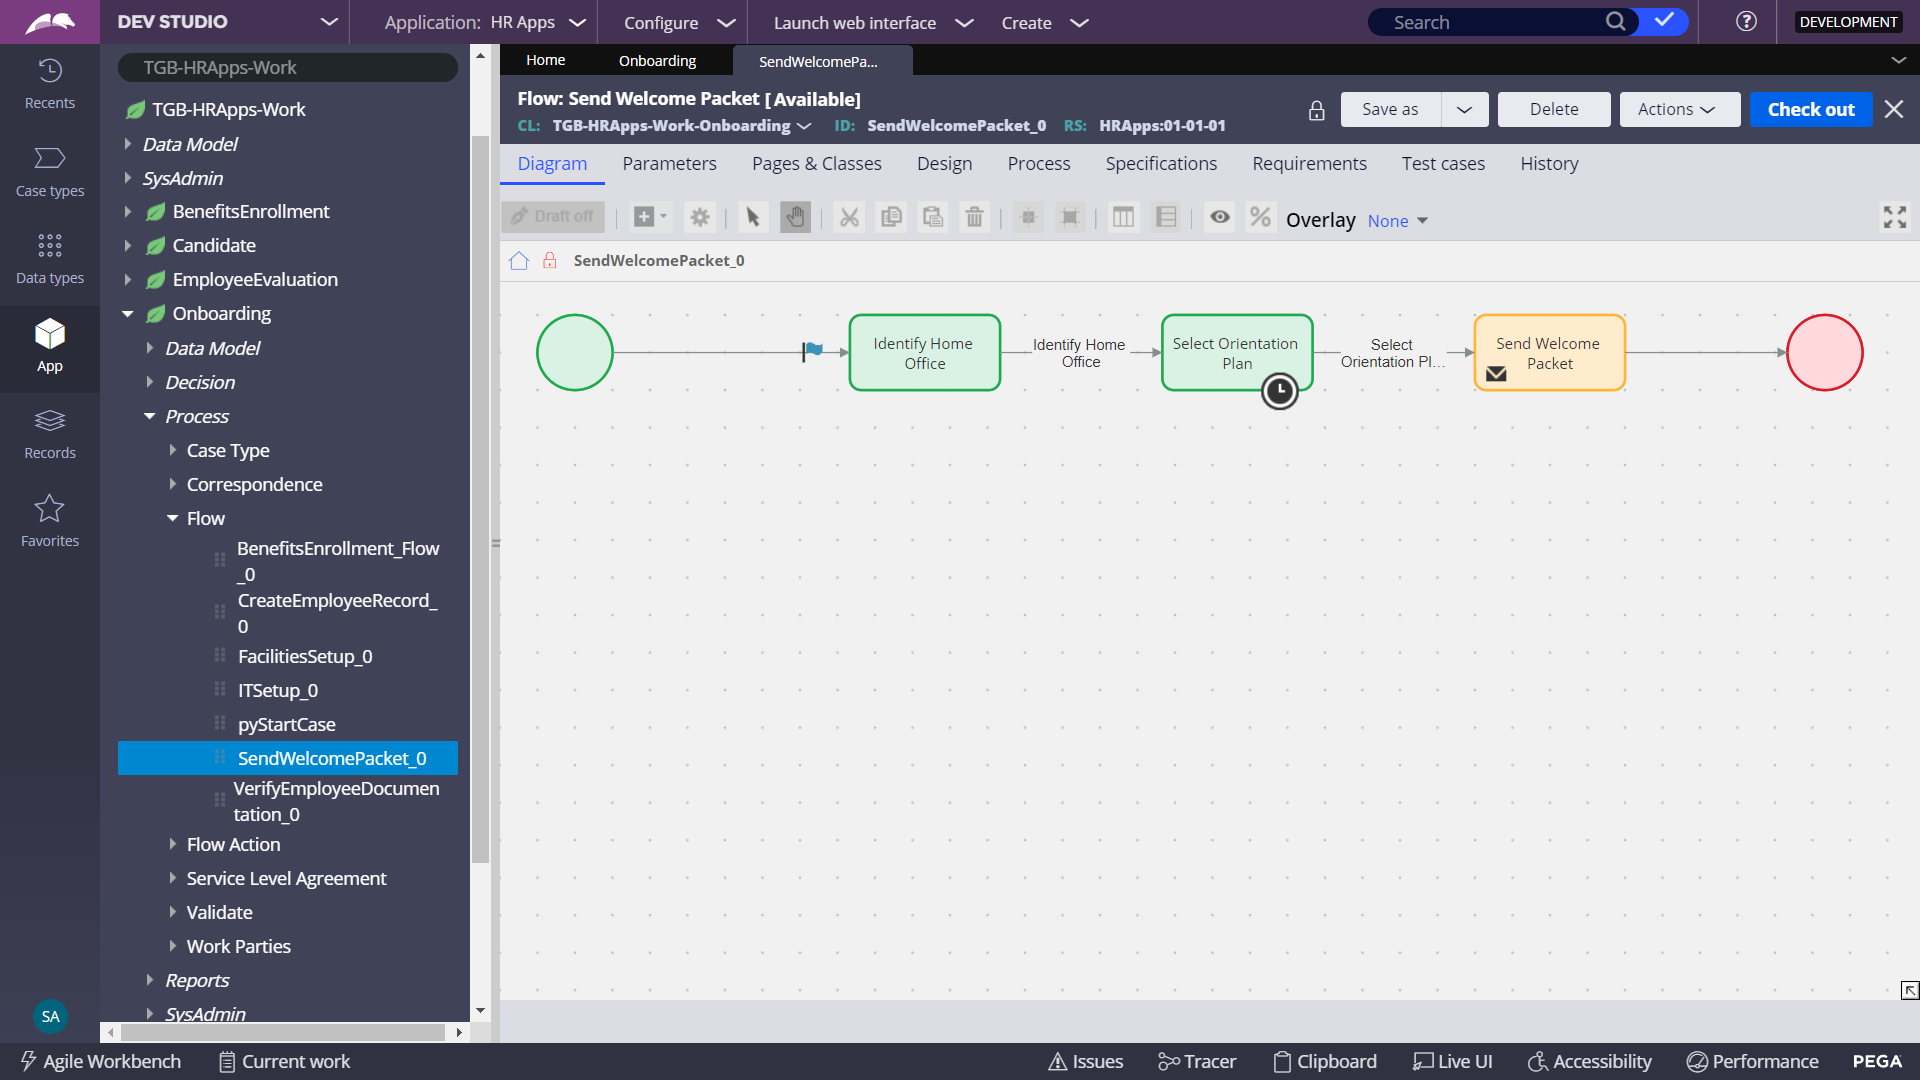The height and width of the screenshot is (1080, 1920).
Task: Switch to the Design tab
Action: pos(944,164)
